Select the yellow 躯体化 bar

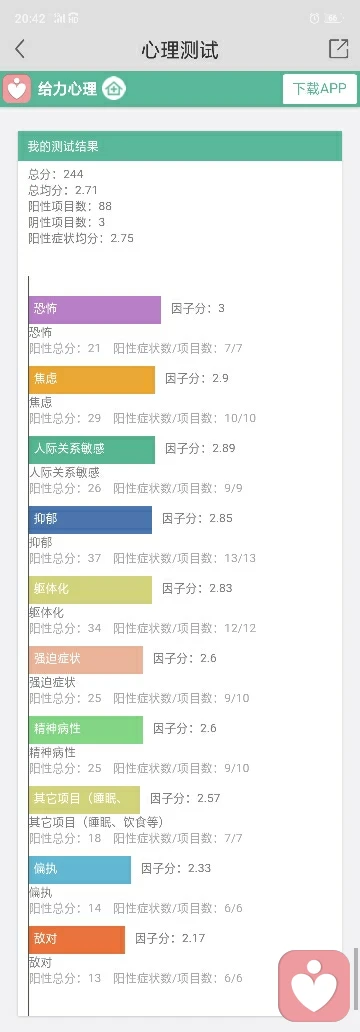coord(90,590)
